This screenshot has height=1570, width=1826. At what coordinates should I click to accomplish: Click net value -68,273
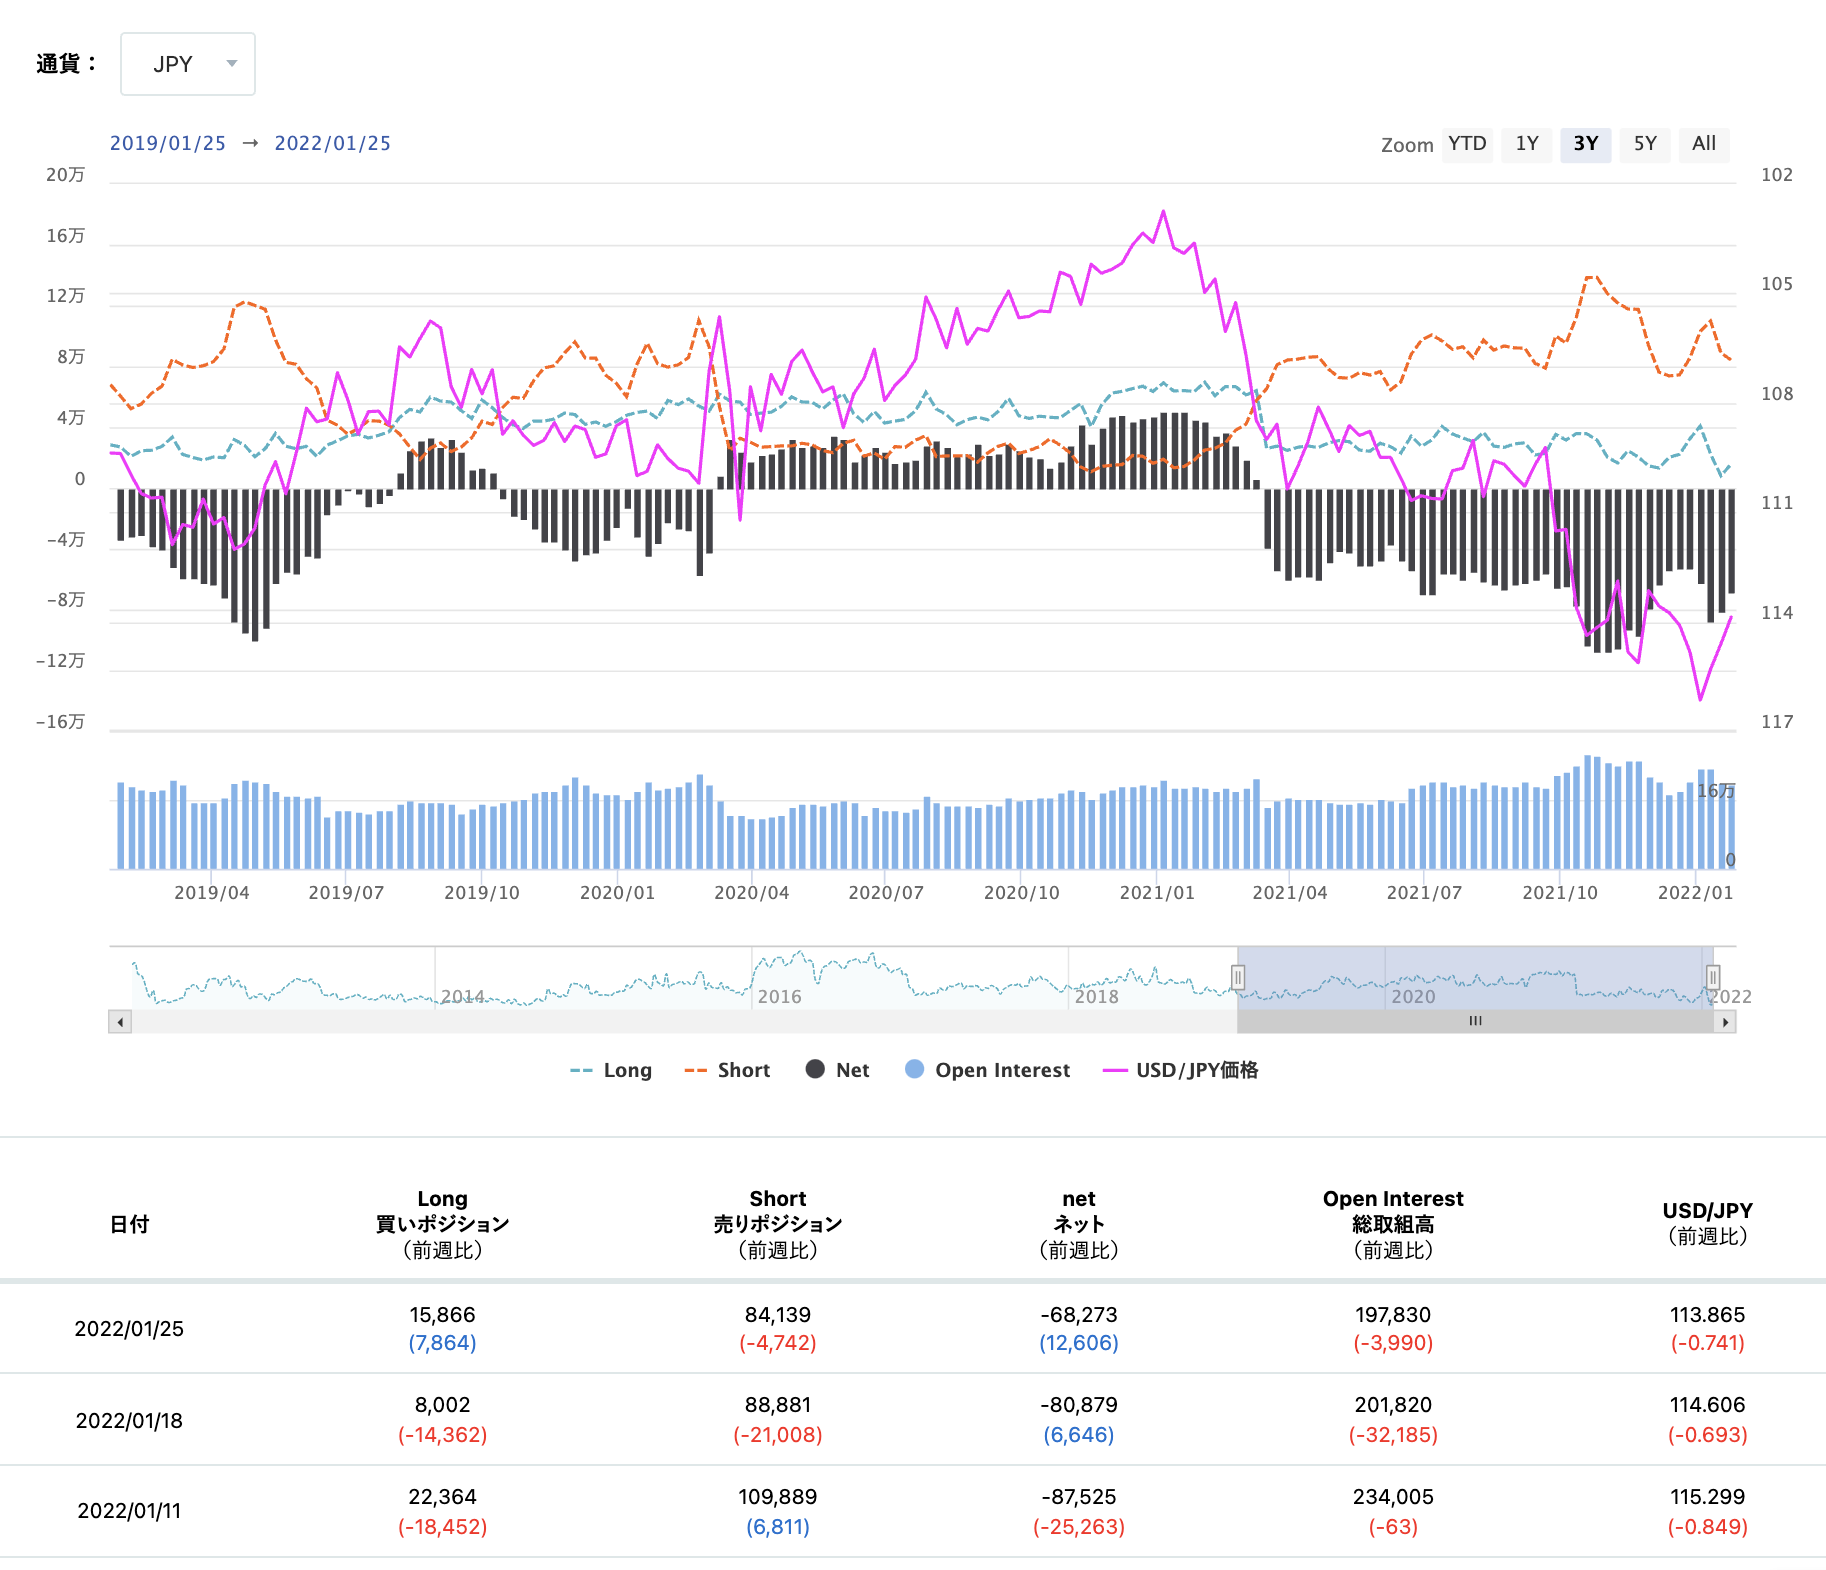tap(1079, 1315)
